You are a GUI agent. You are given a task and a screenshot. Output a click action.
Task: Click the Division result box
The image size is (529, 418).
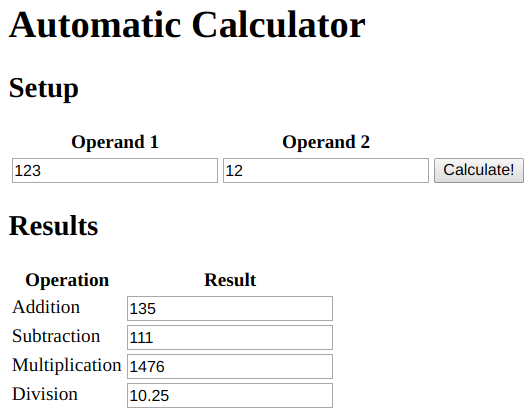pos(230,395)
